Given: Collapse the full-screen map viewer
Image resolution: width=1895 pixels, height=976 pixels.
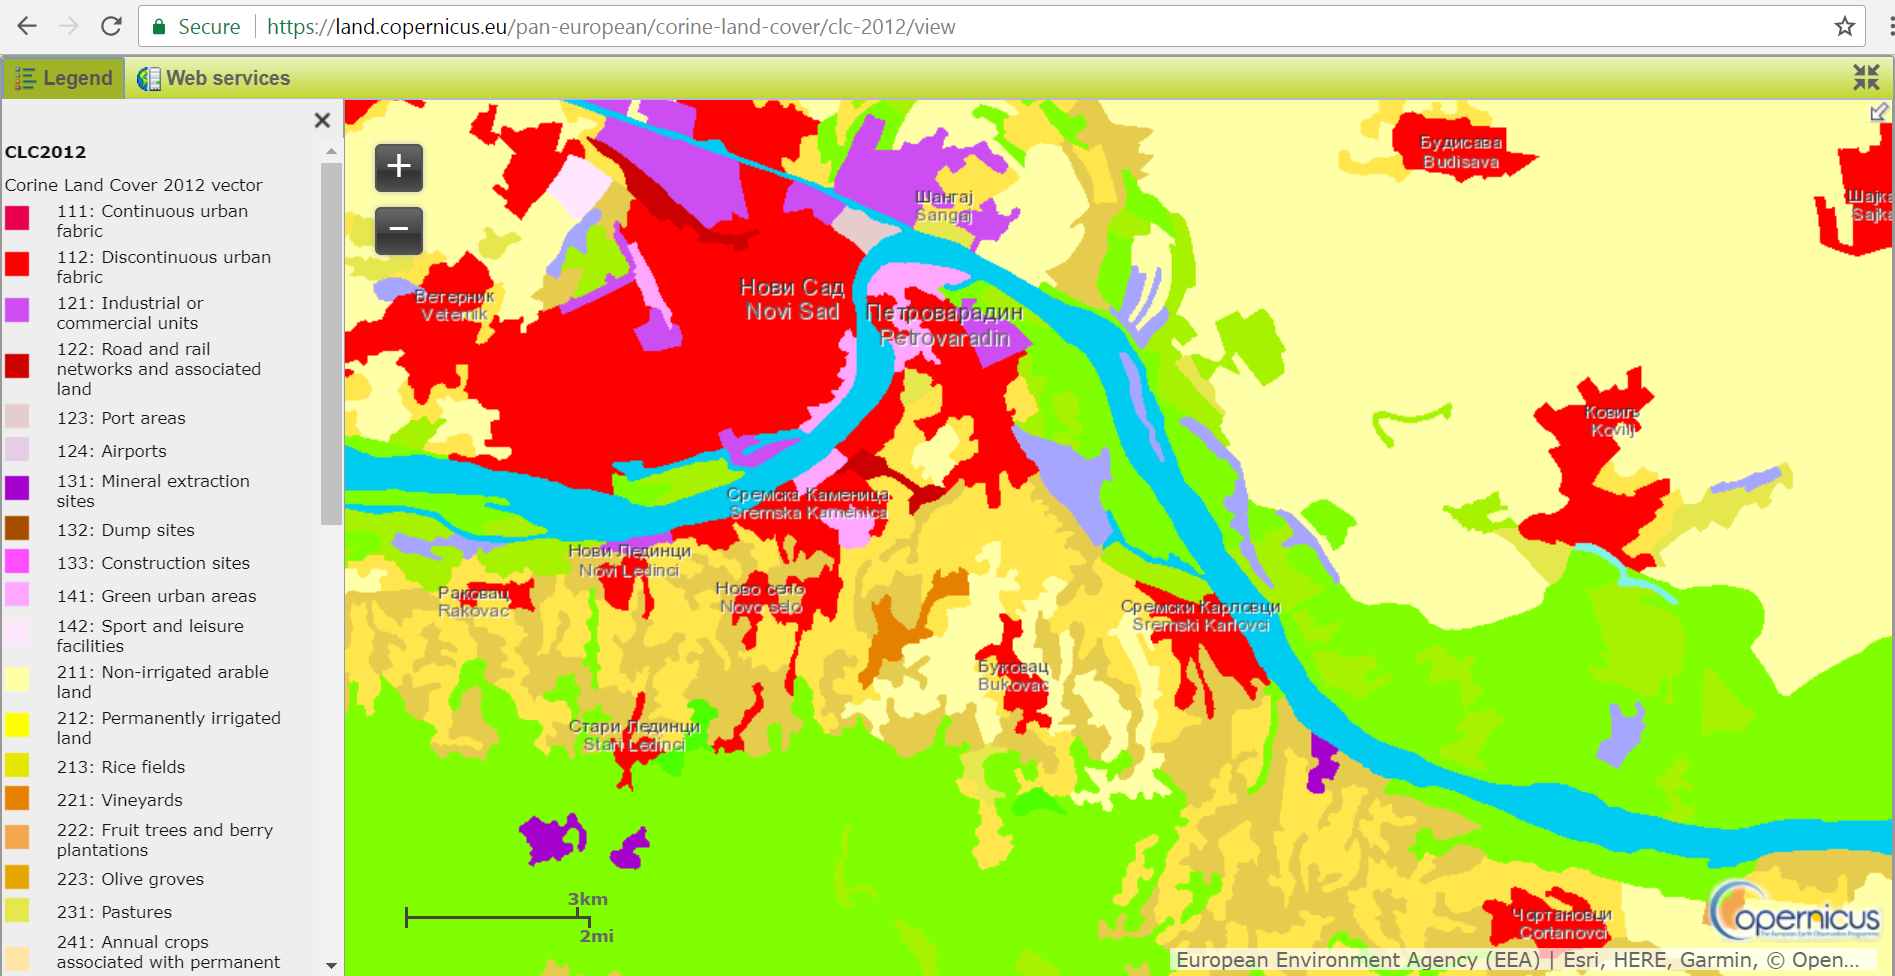Looking at the screenshot, I should click(1866, 77).
